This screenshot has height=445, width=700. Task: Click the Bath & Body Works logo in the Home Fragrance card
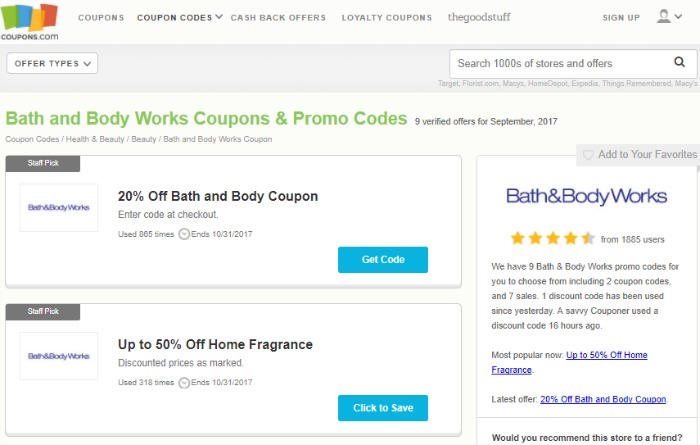click(58, 356)
